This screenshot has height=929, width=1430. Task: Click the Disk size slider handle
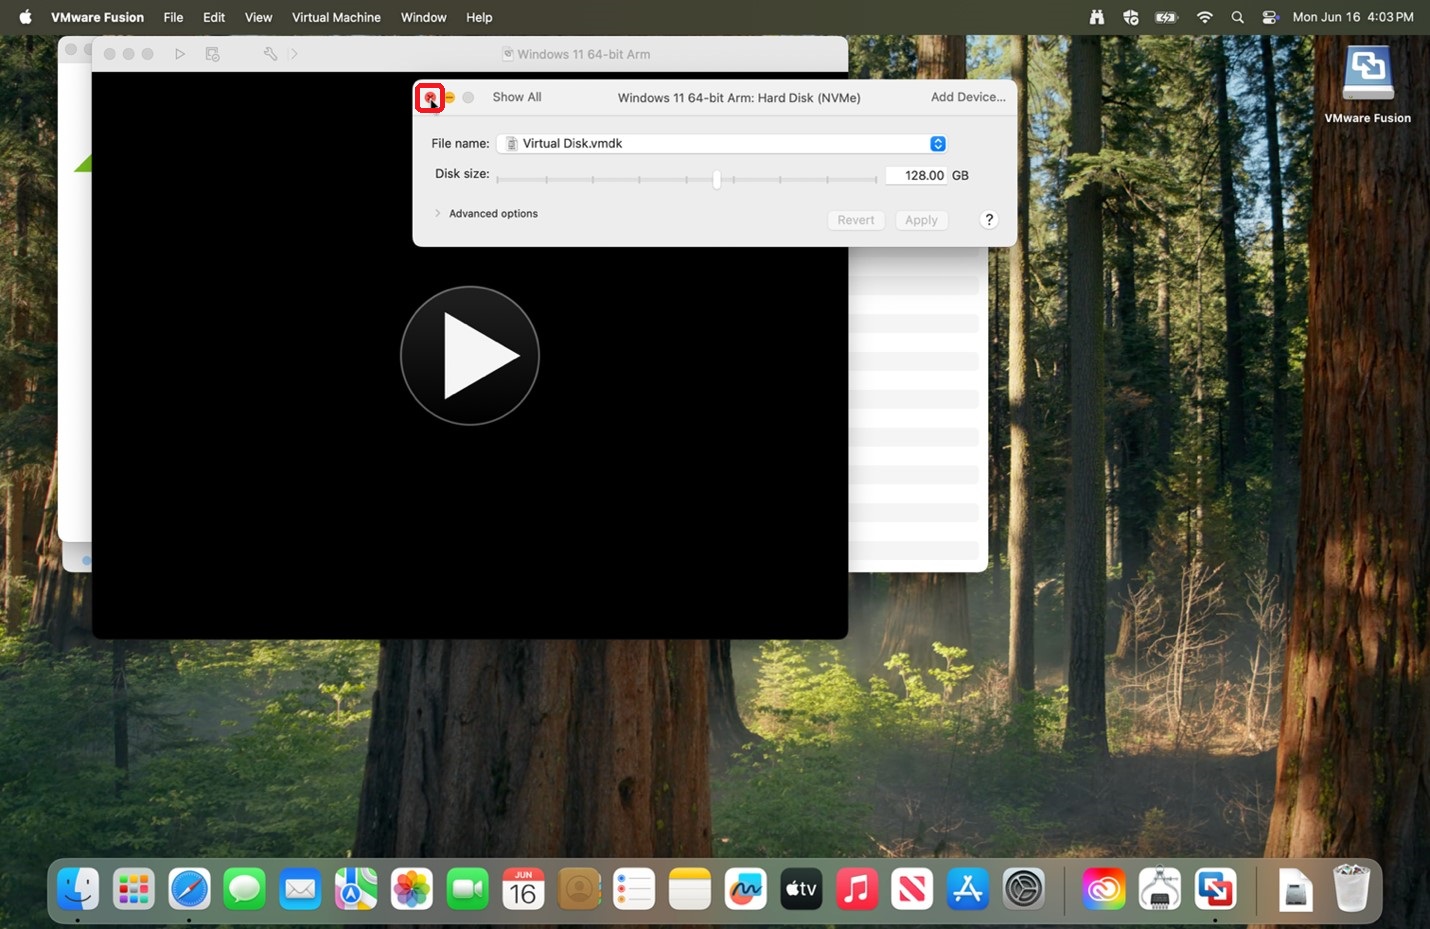[x=717, y=179]
